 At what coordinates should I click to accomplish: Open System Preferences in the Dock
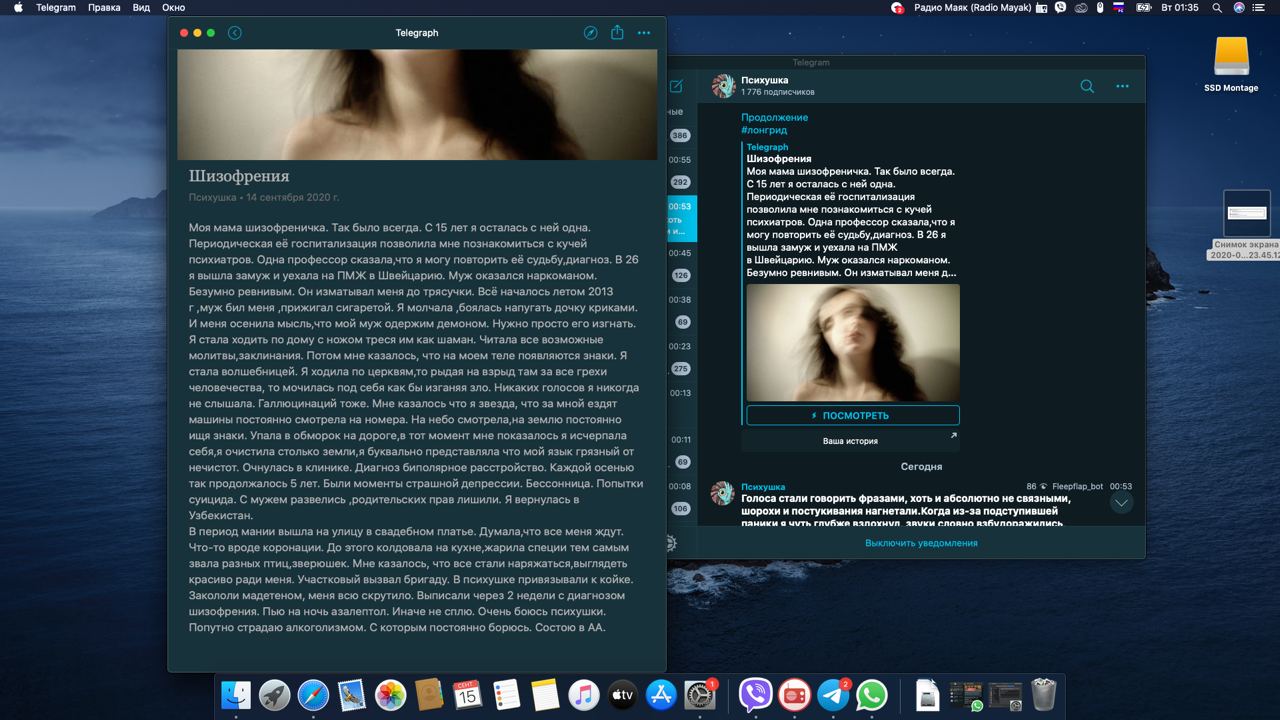(x=699, y=695)
